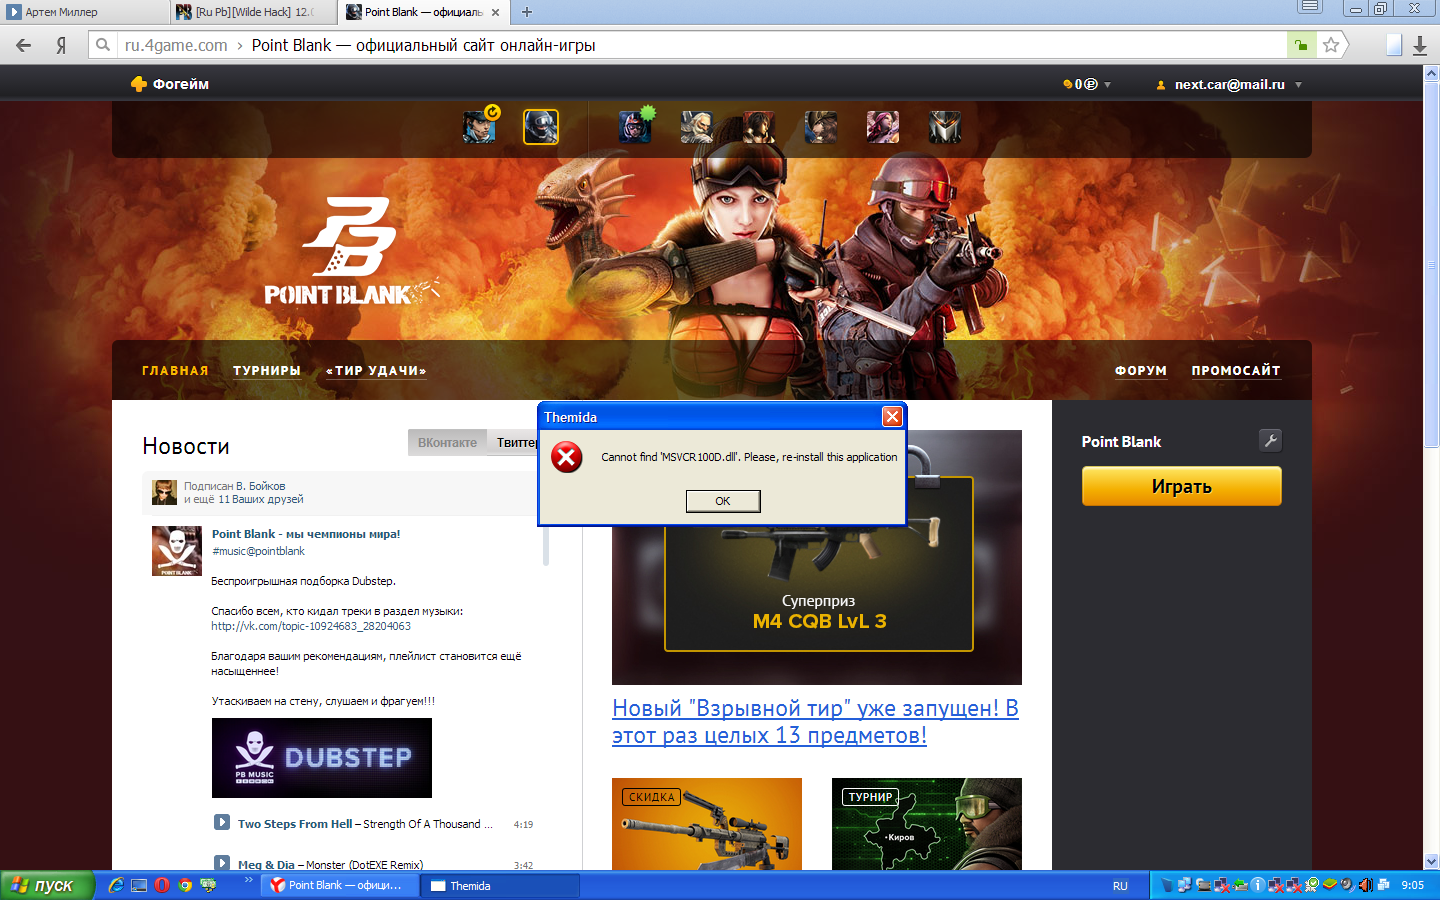Select the game icon with green new badge
Viewport: 1440px width, 900px height.
[x=636, y=126]
